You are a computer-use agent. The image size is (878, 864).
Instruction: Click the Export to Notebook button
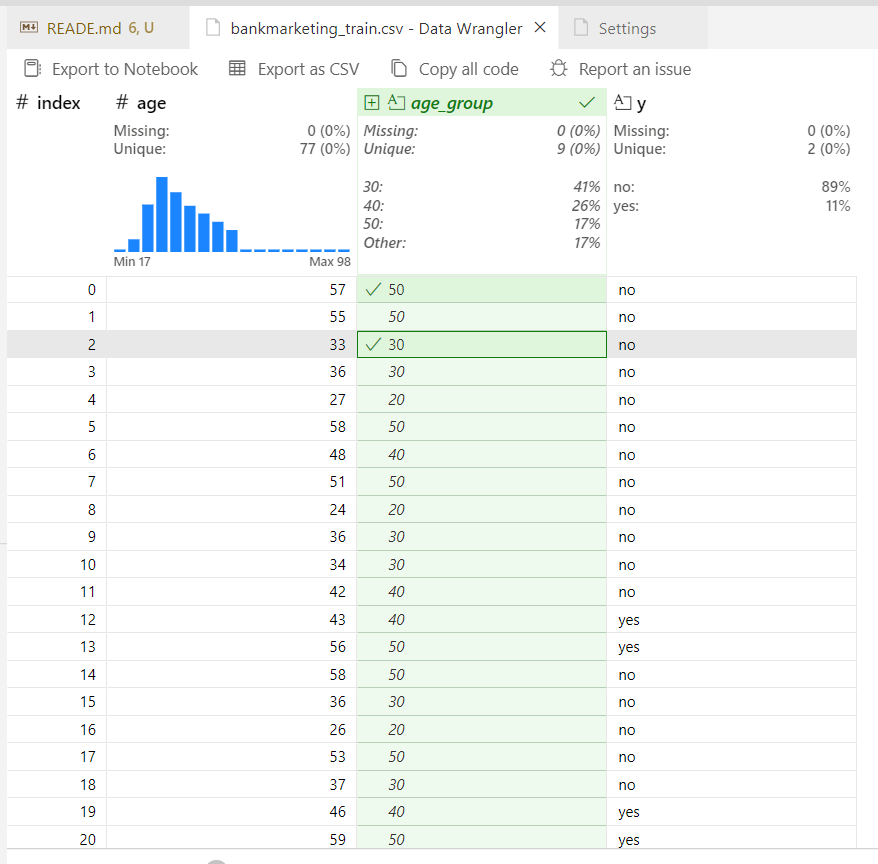[110, 68]
